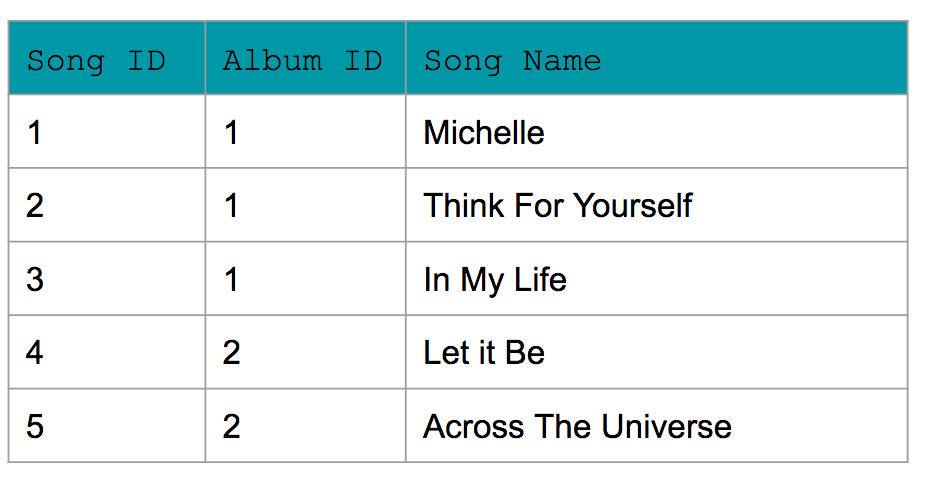Select the Michelle song name cell
Screen dimensions: 938x488
click(x=484, y=132)
